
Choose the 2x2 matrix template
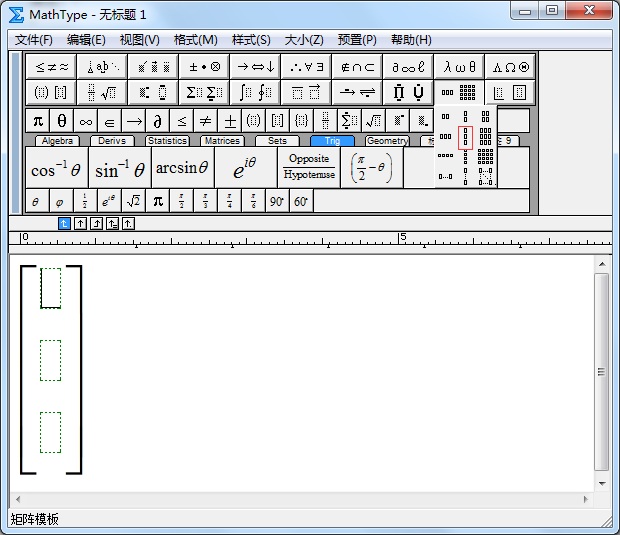(x=486, y=116)
